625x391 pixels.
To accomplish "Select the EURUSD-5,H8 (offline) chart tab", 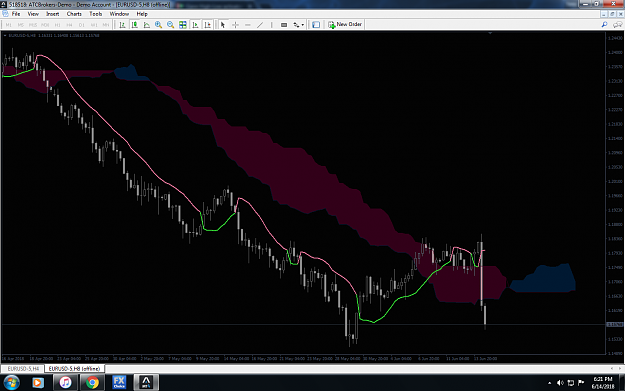I will [75, 369].
